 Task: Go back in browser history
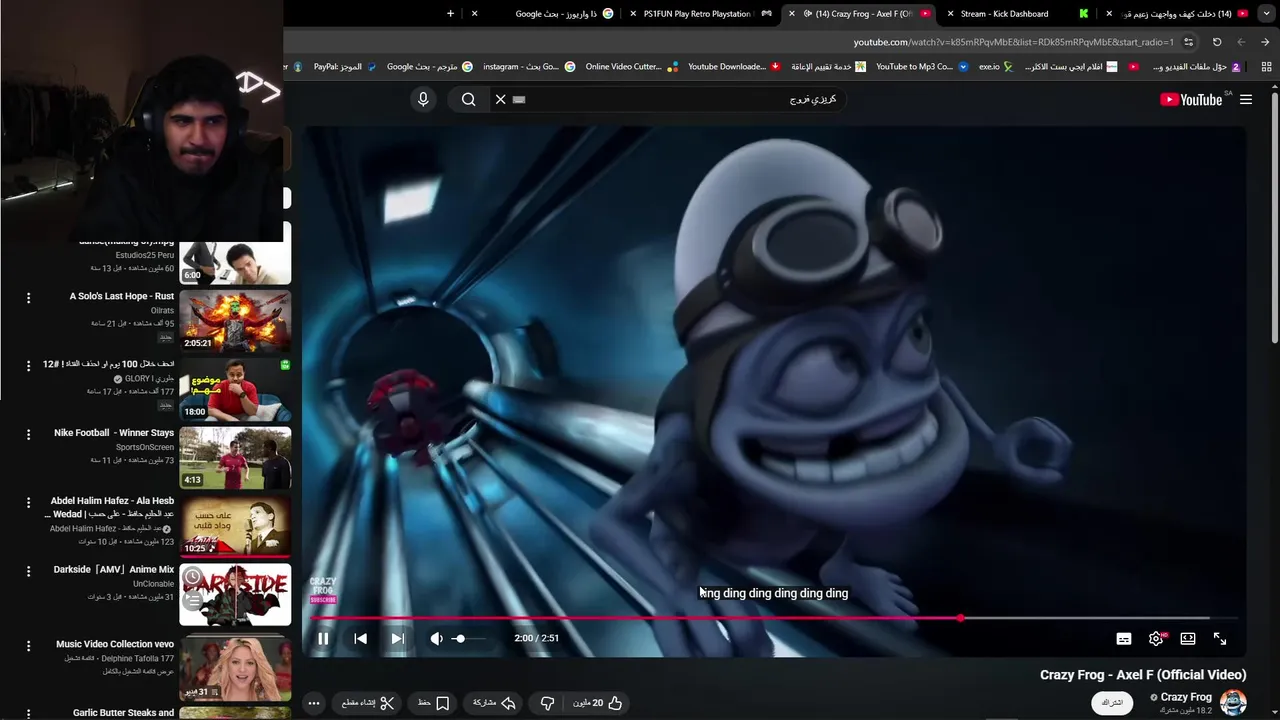1265,42
